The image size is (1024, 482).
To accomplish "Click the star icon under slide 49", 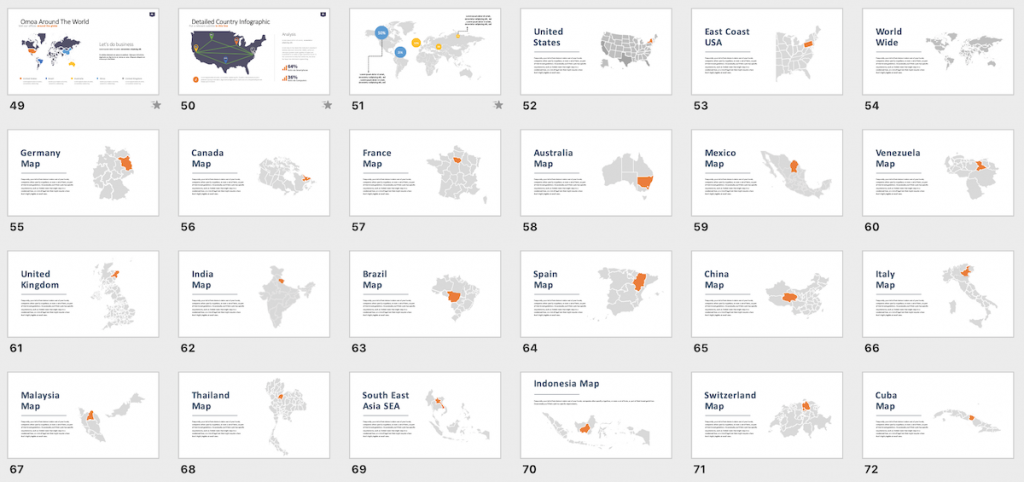I will pyautogui.click(x=156, y=105).
